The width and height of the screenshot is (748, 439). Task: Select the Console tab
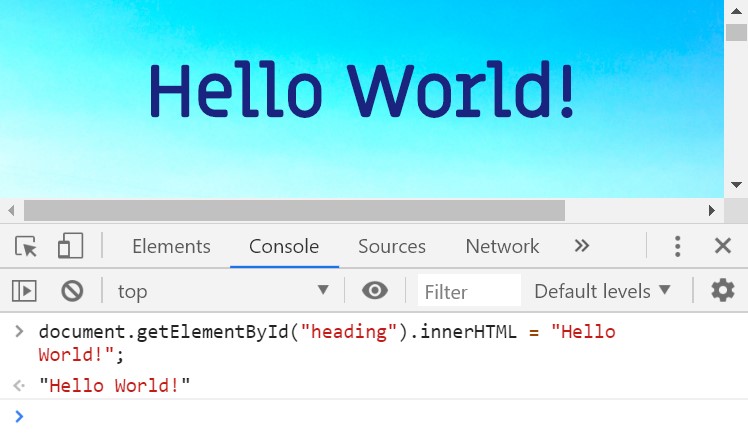tap(284, 246)
